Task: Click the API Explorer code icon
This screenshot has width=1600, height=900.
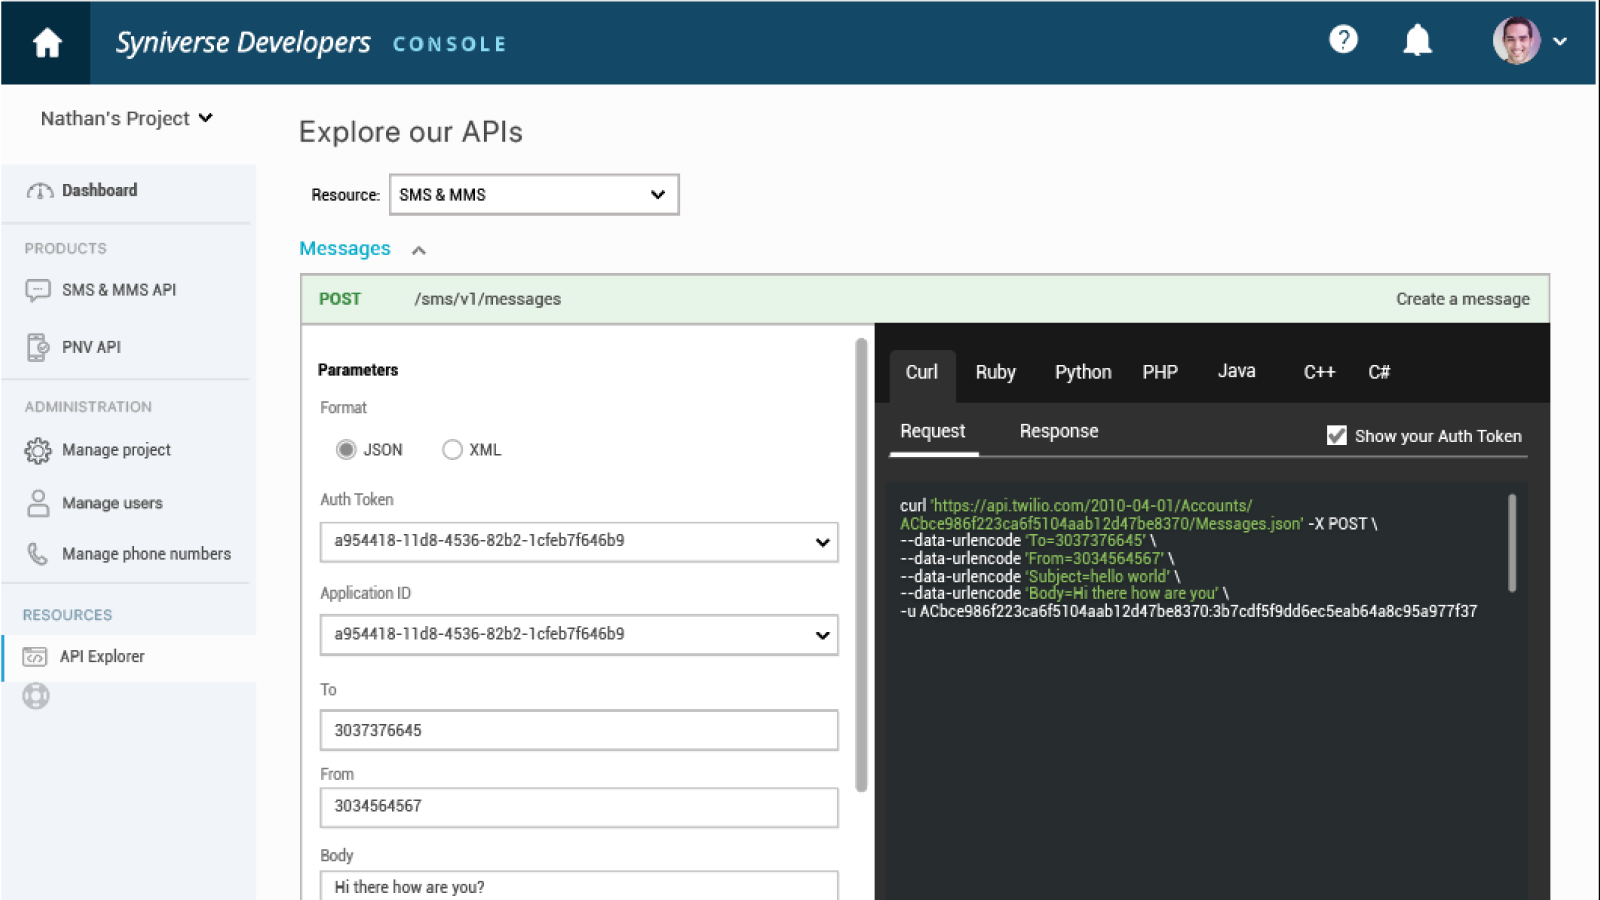Action: click(35, 657)
